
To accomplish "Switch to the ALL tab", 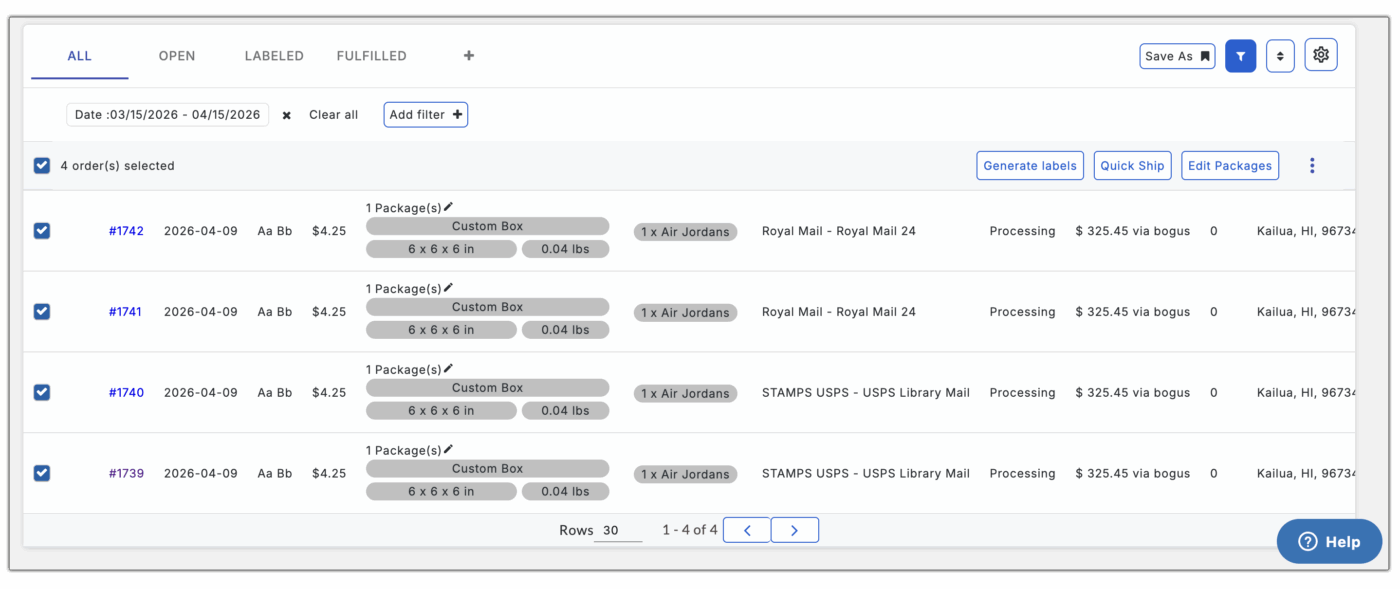I will pyautogui.click(x=80, y=56).
